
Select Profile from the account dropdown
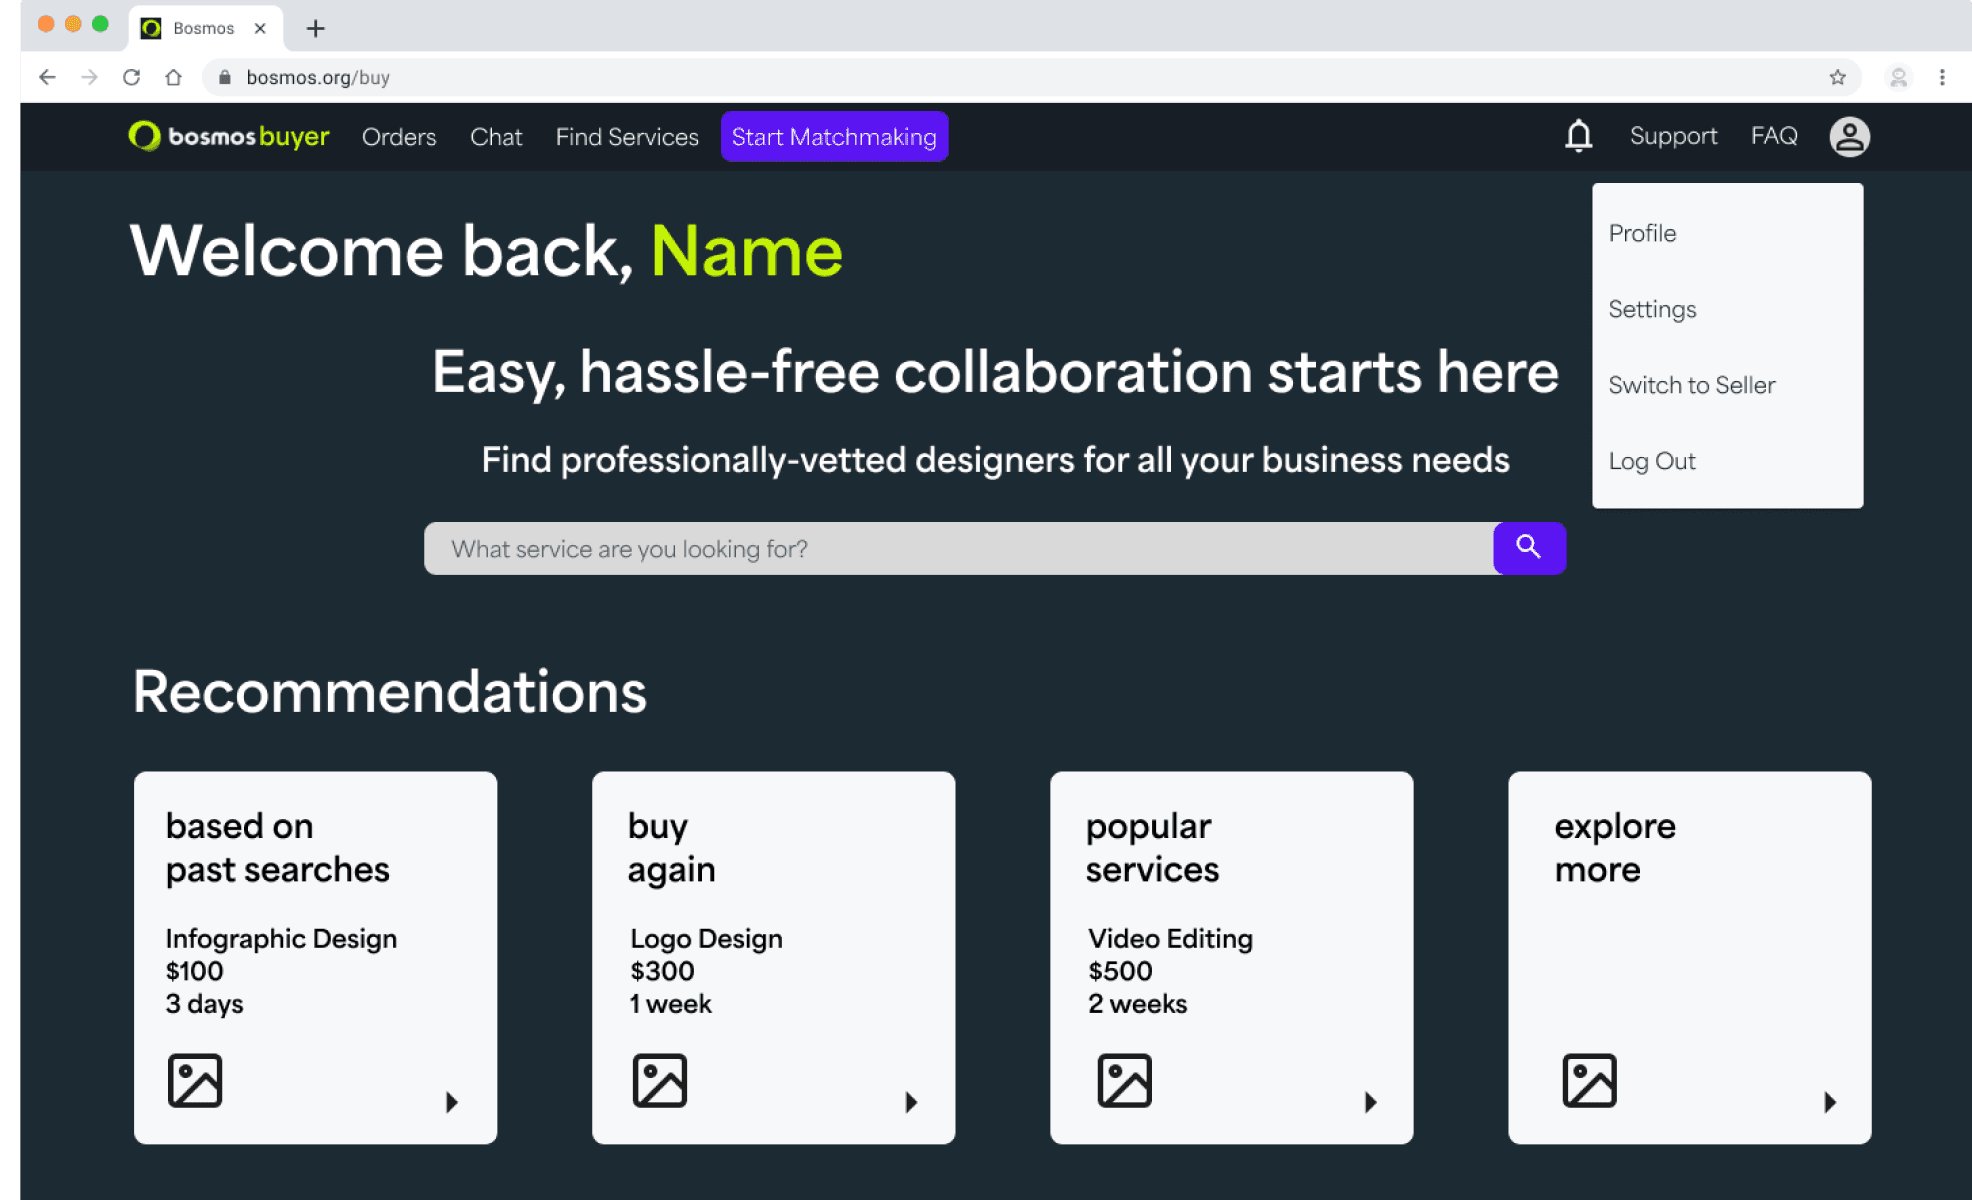[x=1642, y=233]
